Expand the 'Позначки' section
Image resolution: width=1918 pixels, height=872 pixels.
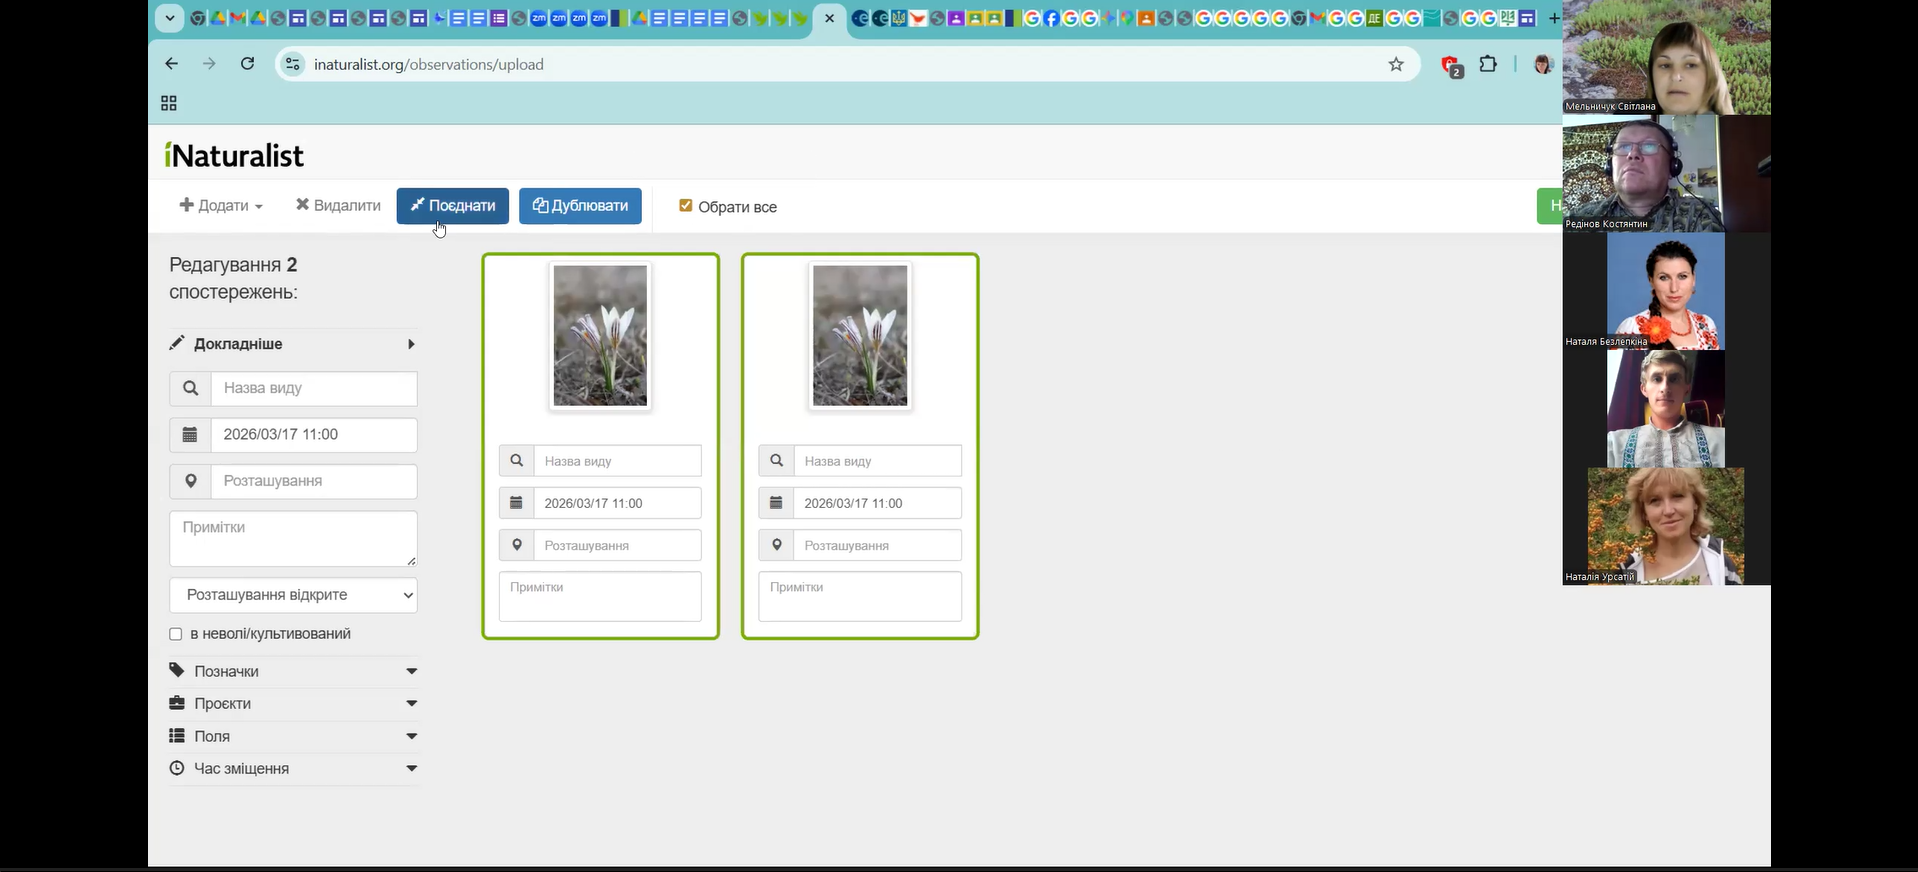tap(293, 671)
